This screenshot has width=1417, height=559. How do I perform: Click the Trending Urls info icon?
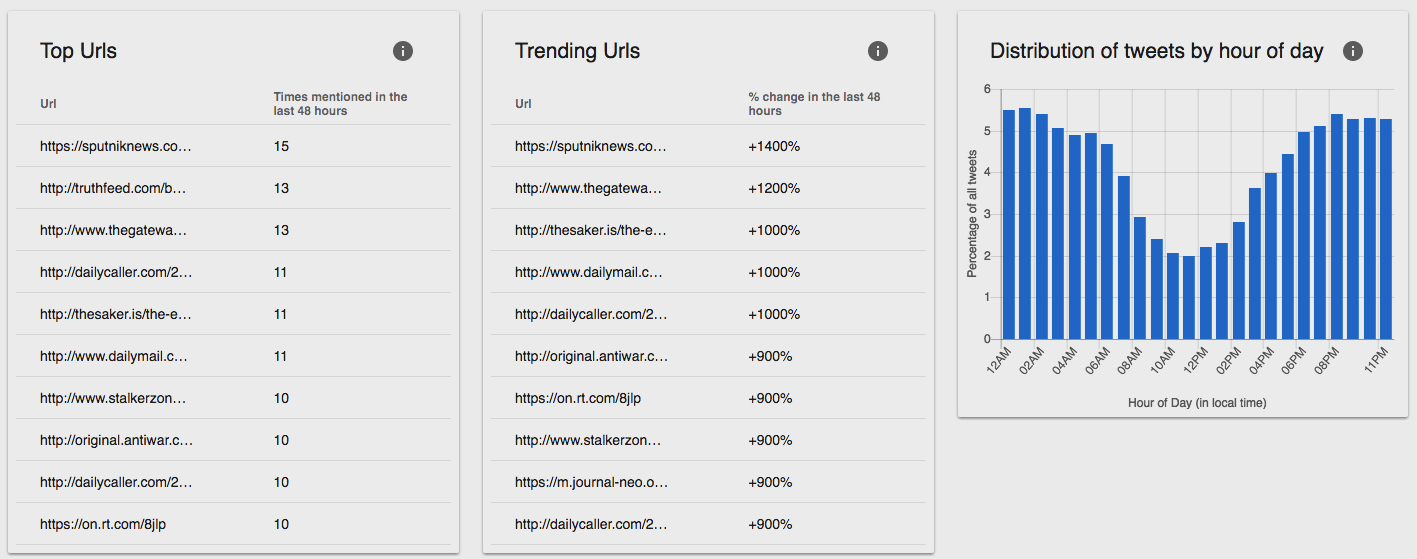click(x=878, y=51)
